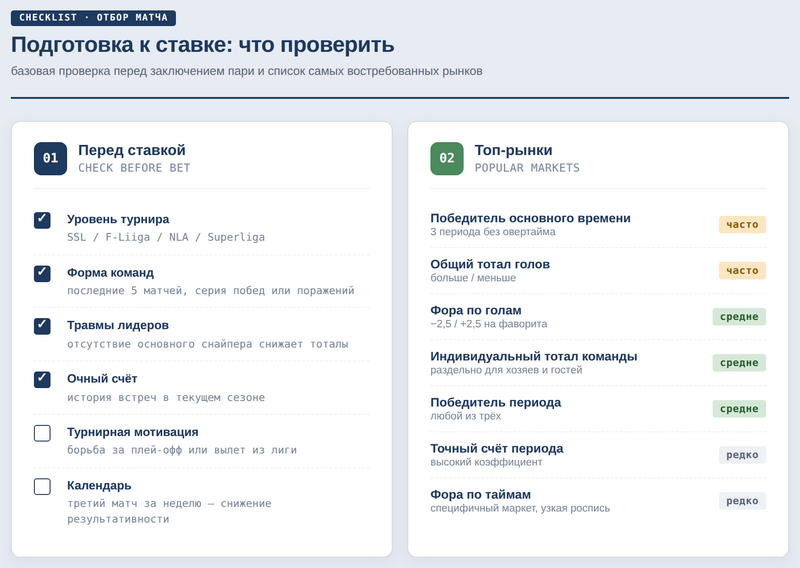
Task: Select the «Победитель основного времени» market
Action: (x=598, y=225)
